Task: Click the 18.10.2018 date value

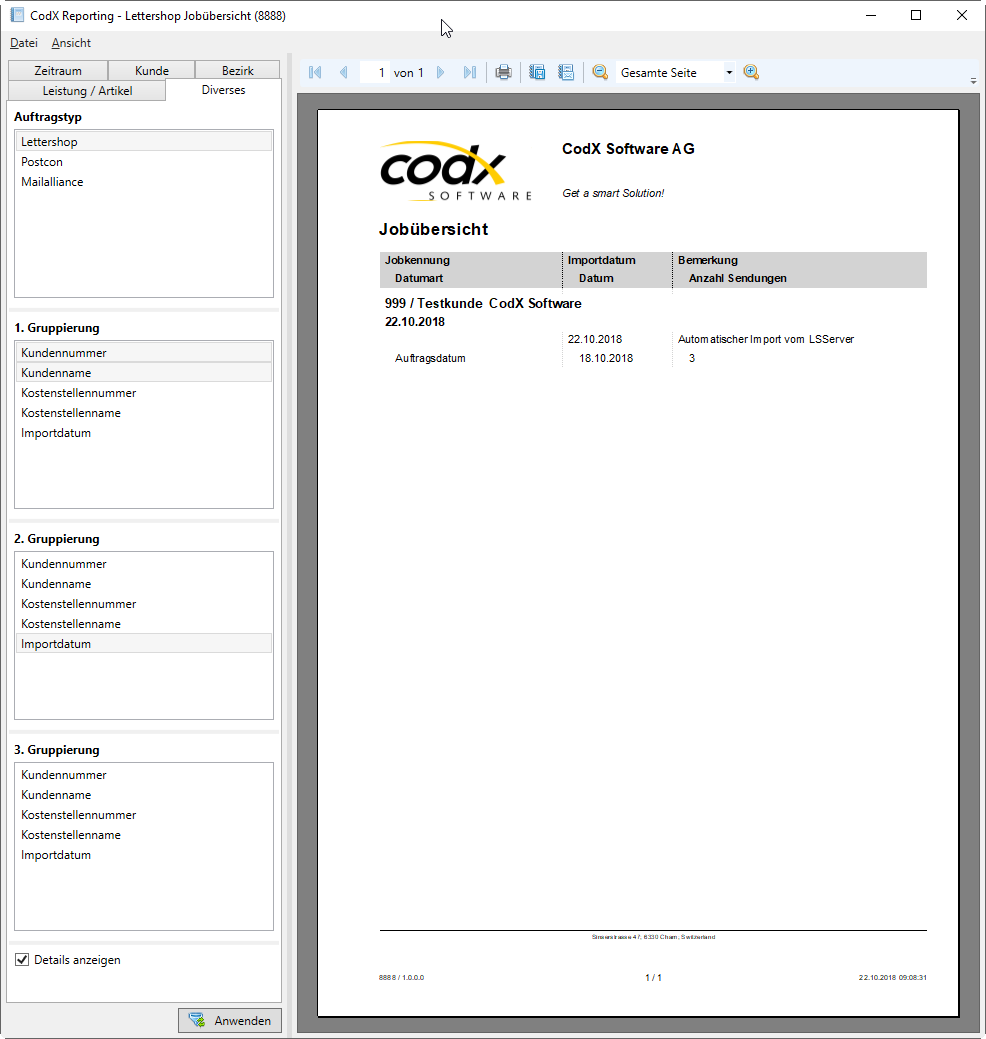Action: click(x=606, y=358)
